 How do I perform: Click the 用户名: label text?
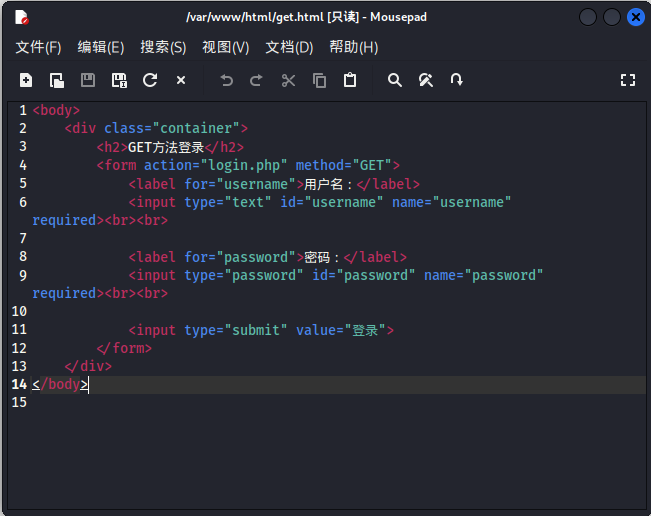tap(328, 184)
